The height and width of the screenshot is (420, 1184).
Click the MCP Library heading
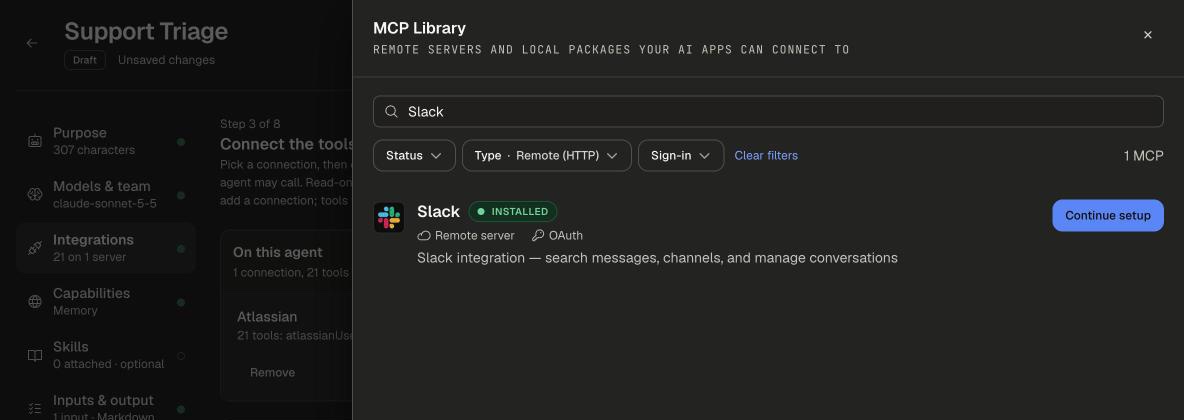[x=419, y=28]
